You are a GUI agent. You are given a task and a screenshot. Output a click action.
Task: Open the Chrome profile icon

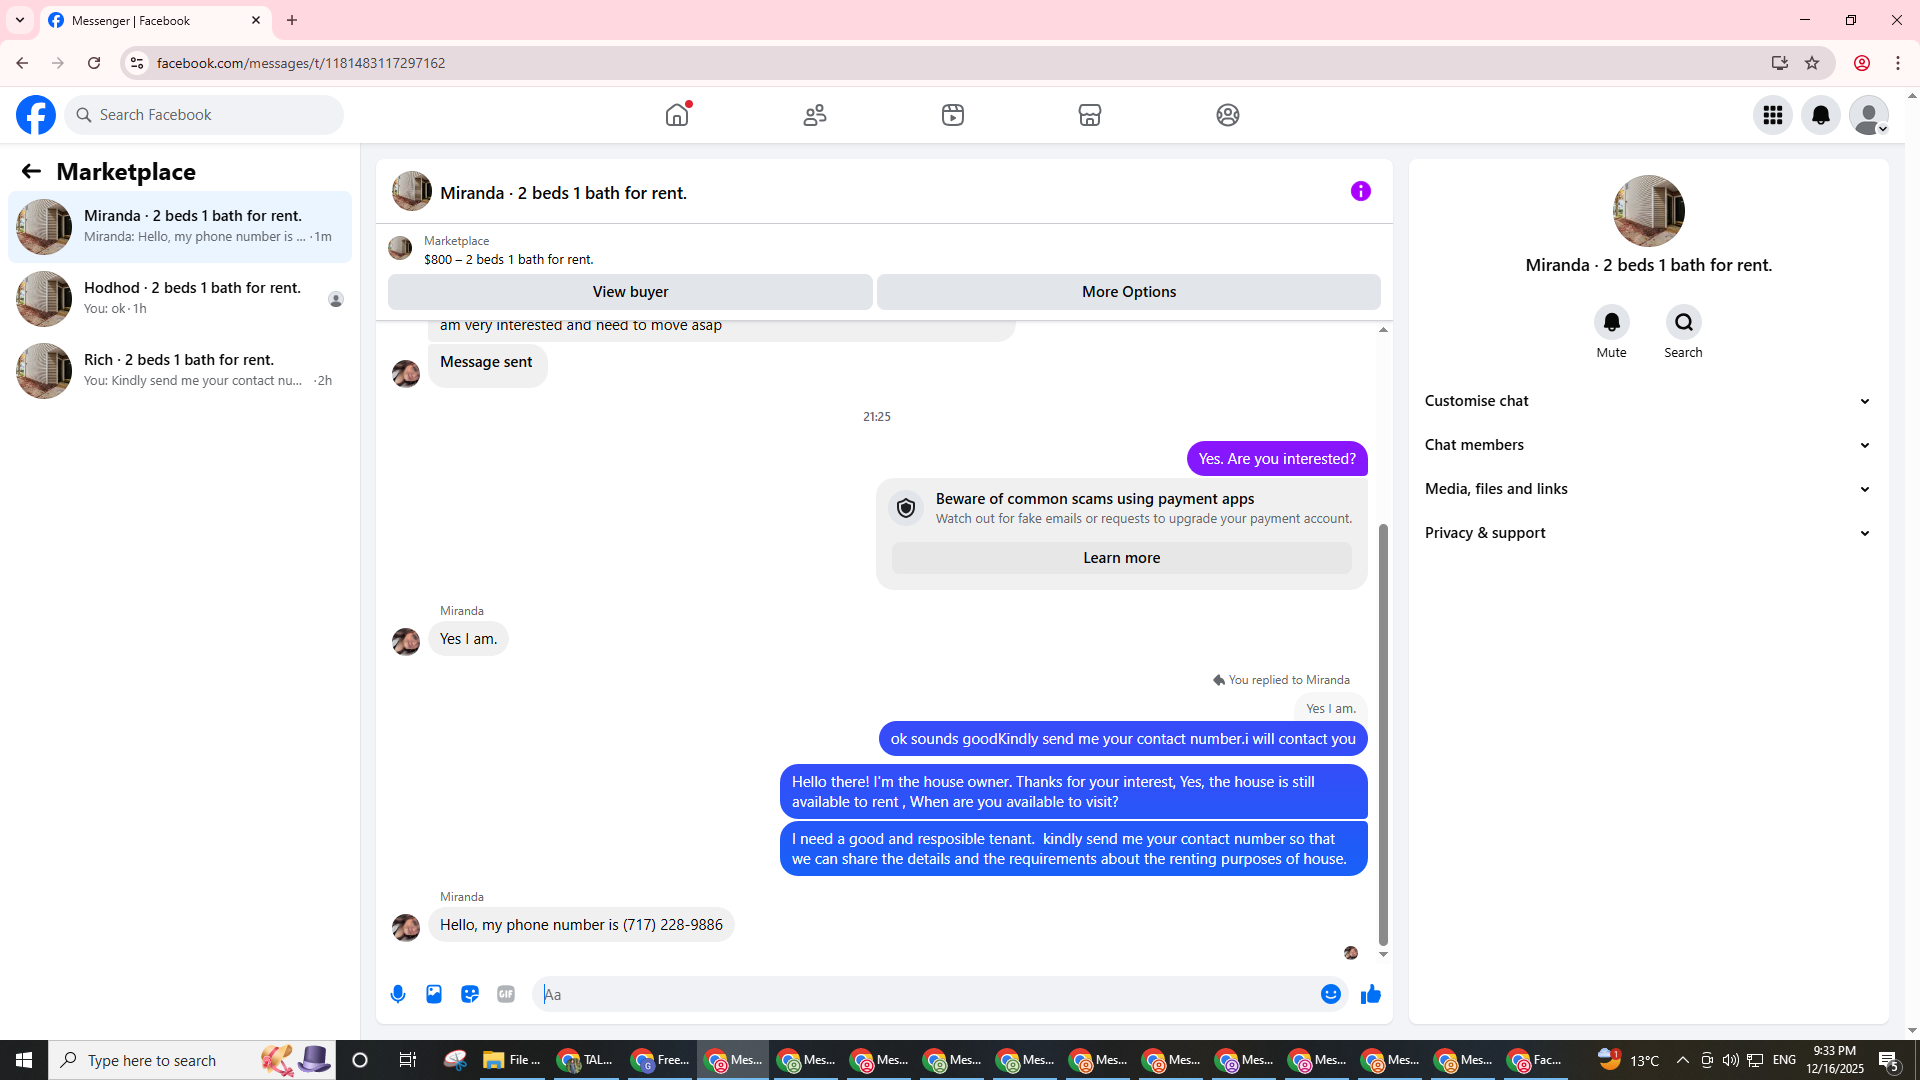1862,63
